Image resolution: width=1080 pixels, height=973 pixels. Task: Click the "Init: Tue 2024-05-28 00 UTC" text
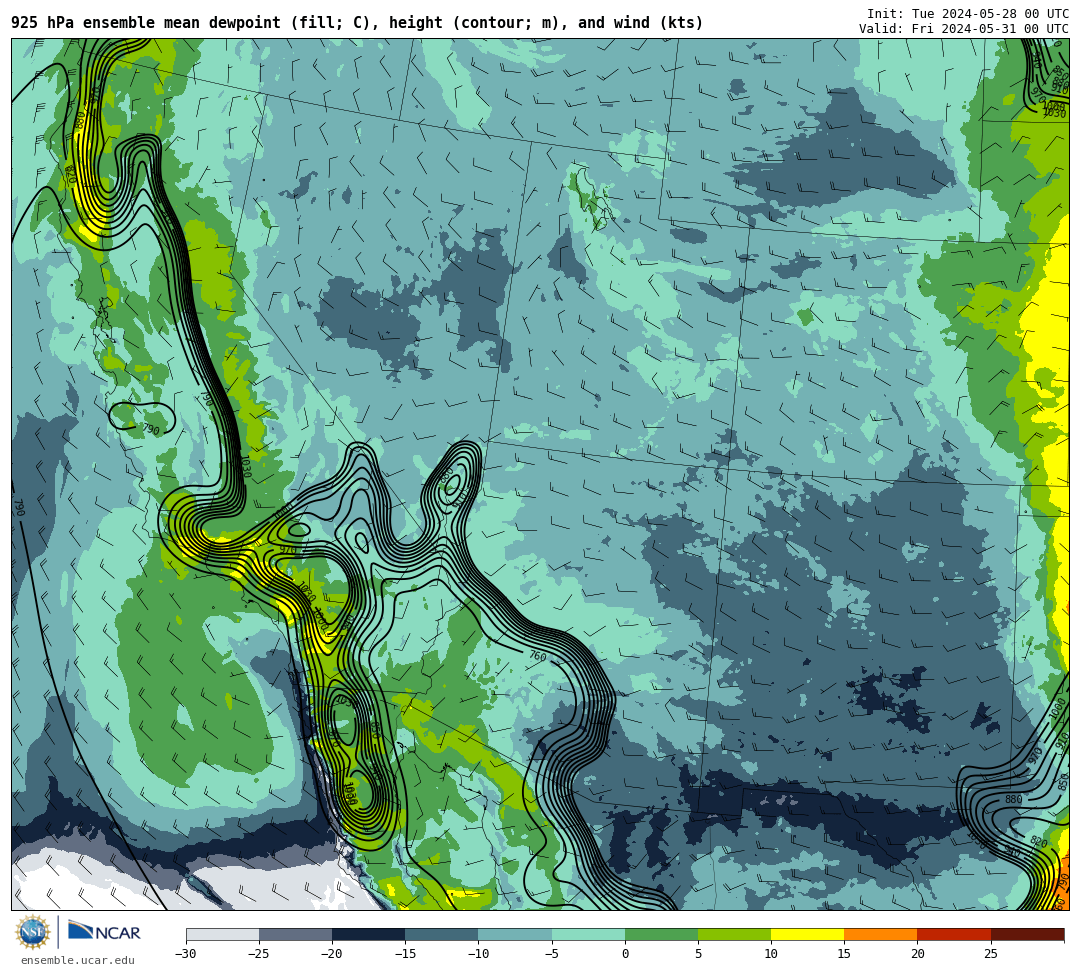click(x=968, y=14)
